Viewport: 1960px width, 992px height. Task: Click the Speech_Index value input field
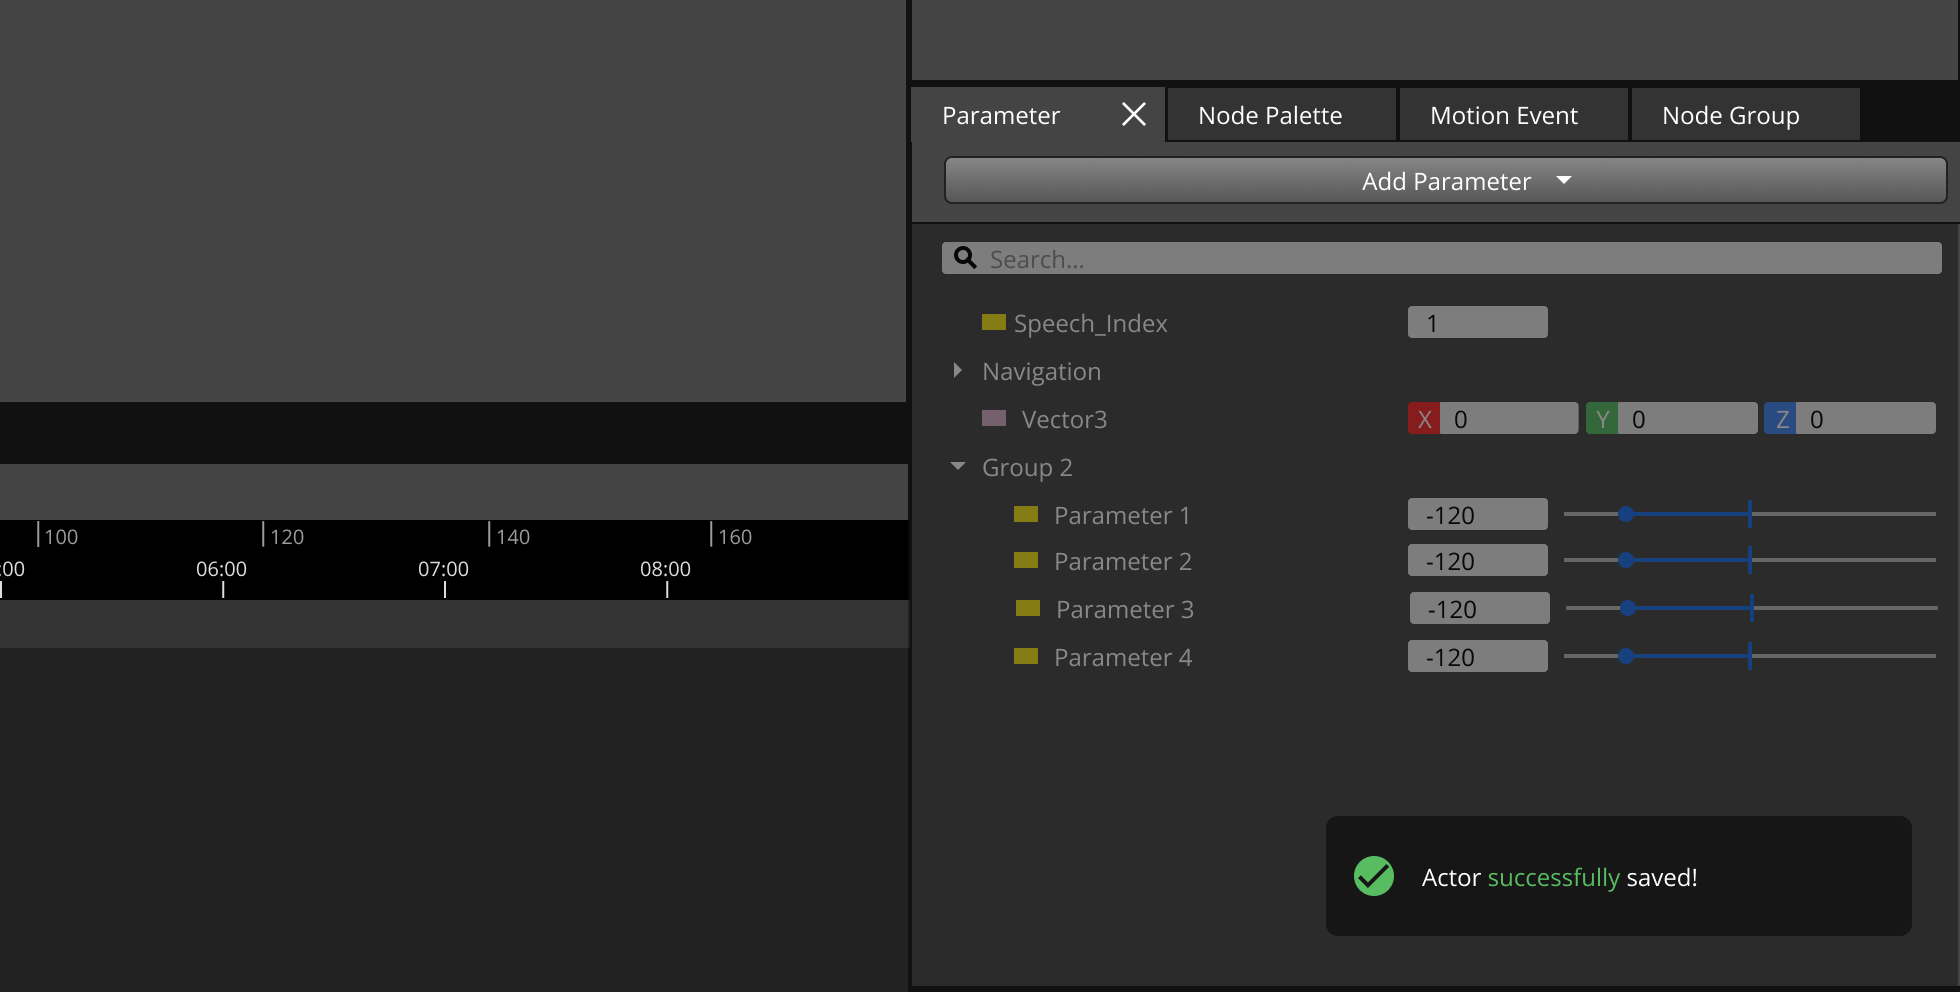tap(1477, 322)
